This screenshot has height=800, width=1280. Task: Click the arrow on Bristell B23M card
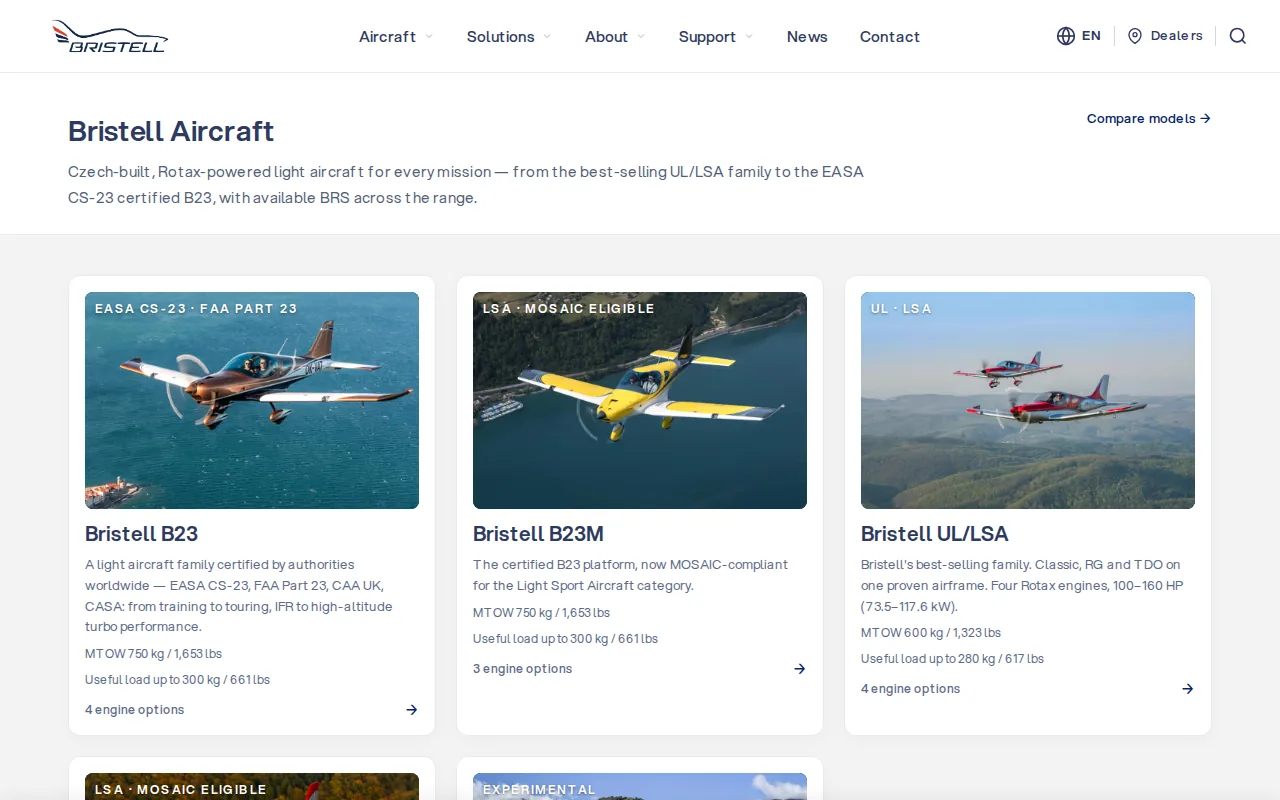[x=799, y=669]
